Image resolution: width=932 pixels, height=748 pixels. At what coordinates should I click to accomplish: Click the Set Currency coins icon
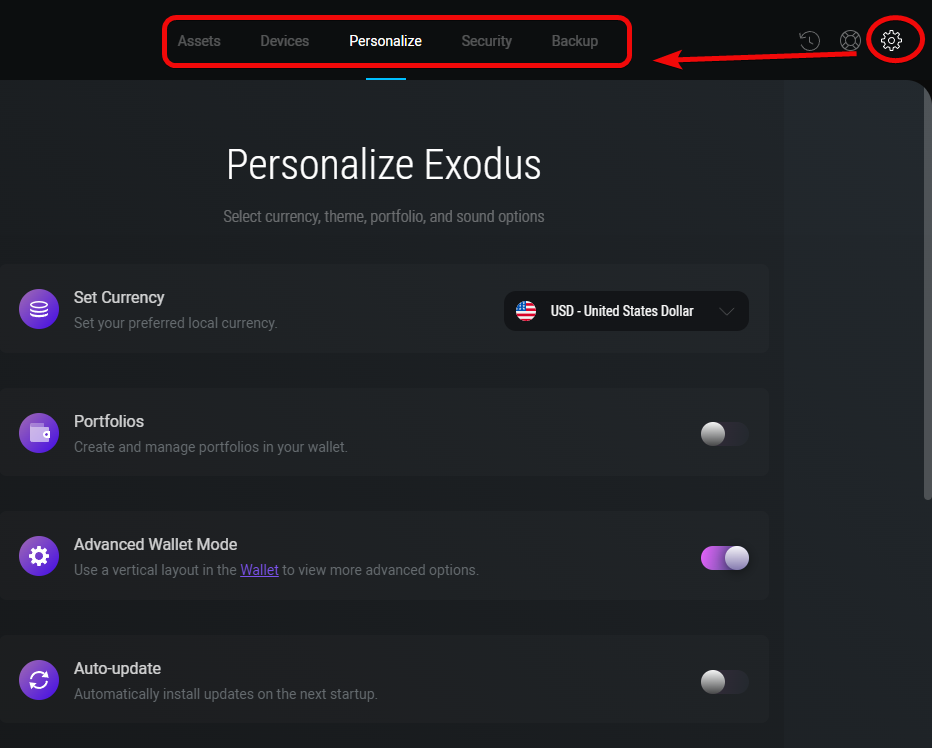point(39,309)
